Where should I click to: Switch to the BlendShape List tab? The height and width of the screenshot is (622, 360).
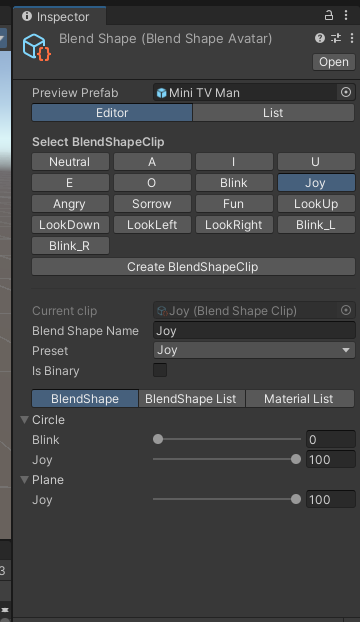point(192,399)
